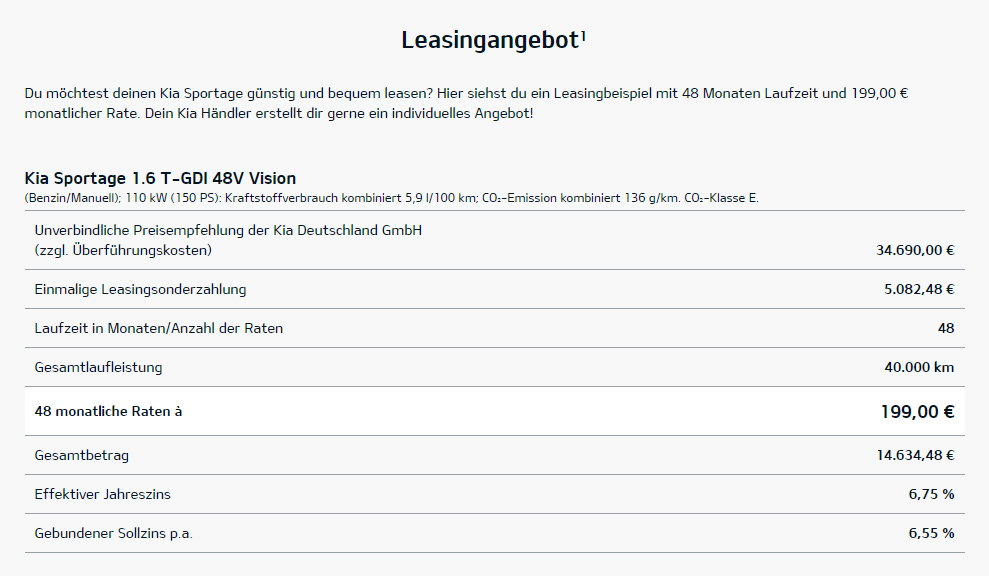
Task: Select the 40.000 km mileage value
Action: pos(919,367)
